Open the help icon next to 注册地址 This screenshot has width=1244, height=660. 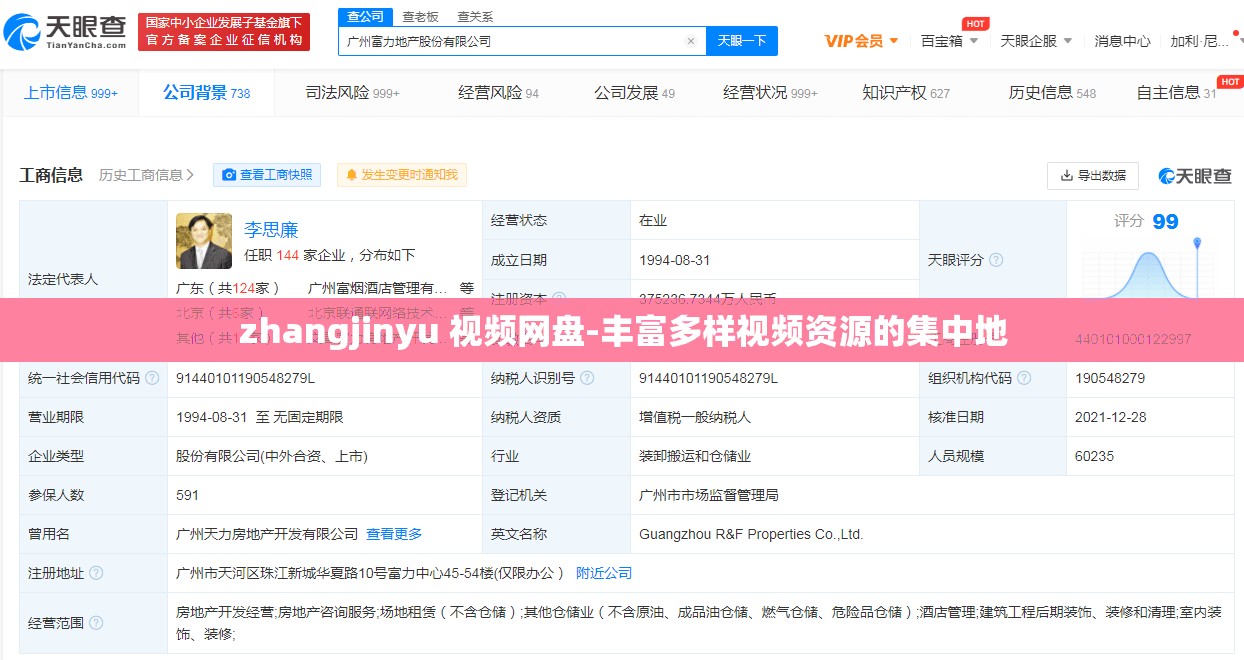[96, 573]
